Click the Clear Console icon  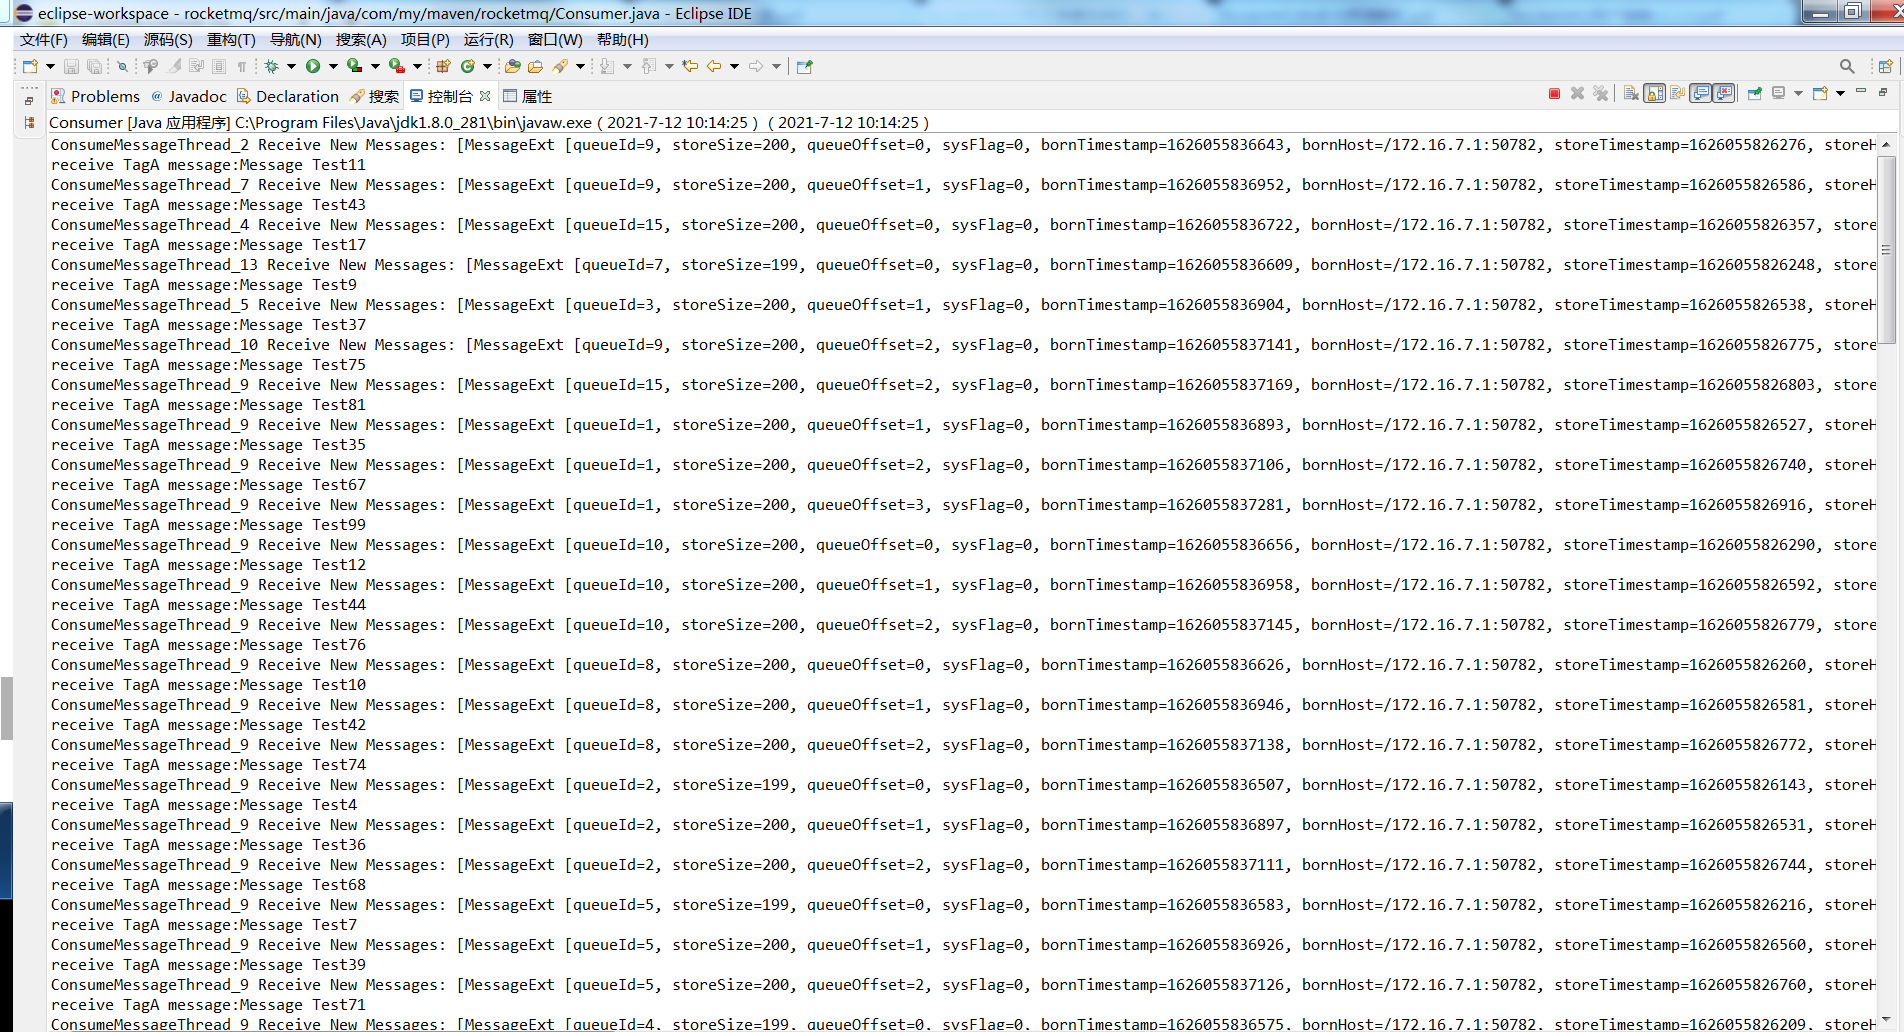(1631, 93)
